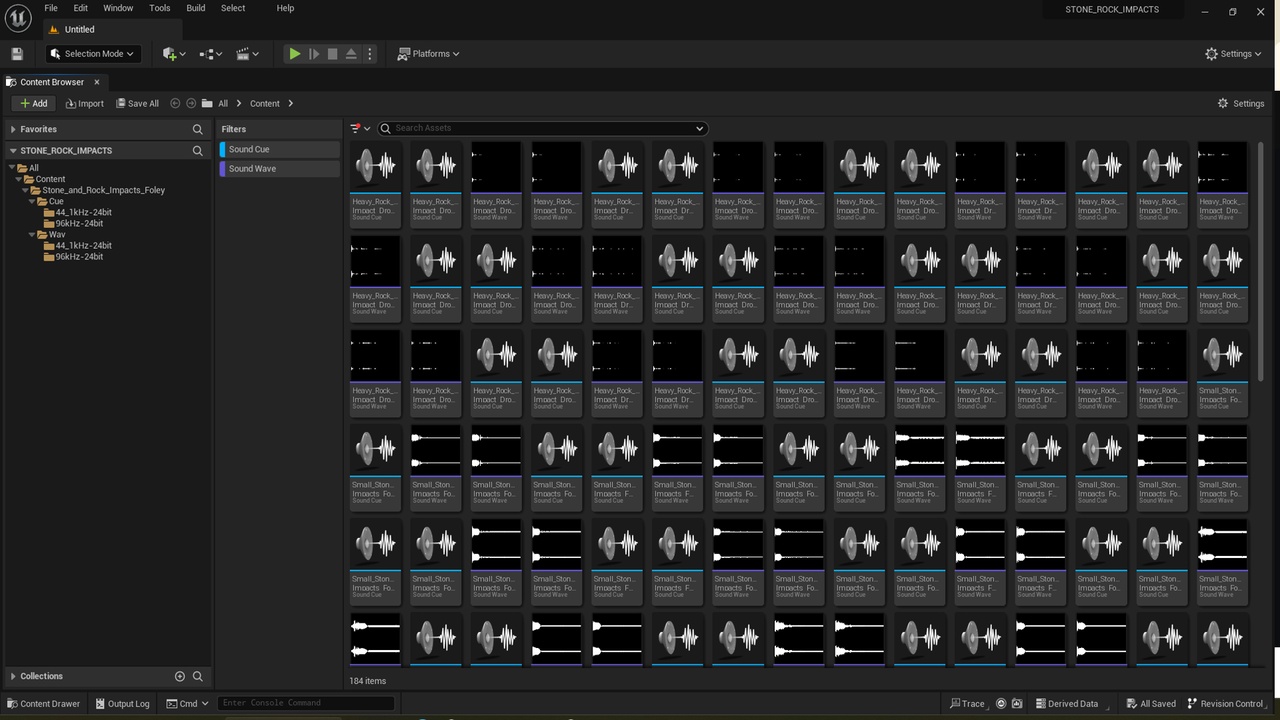
Task: Click the search icon beside Favorites
Action: coord(197,129)
